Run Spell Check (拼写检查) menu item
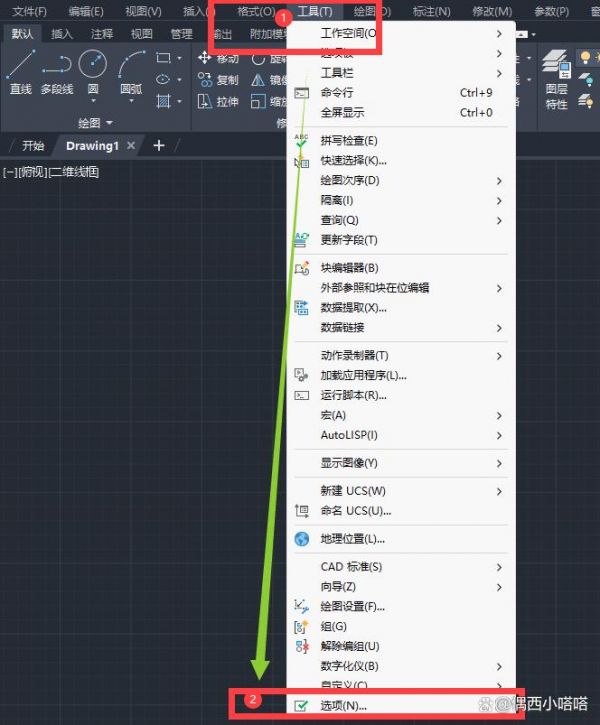Viewport: 600px width, 725px height. coord(348,141)
